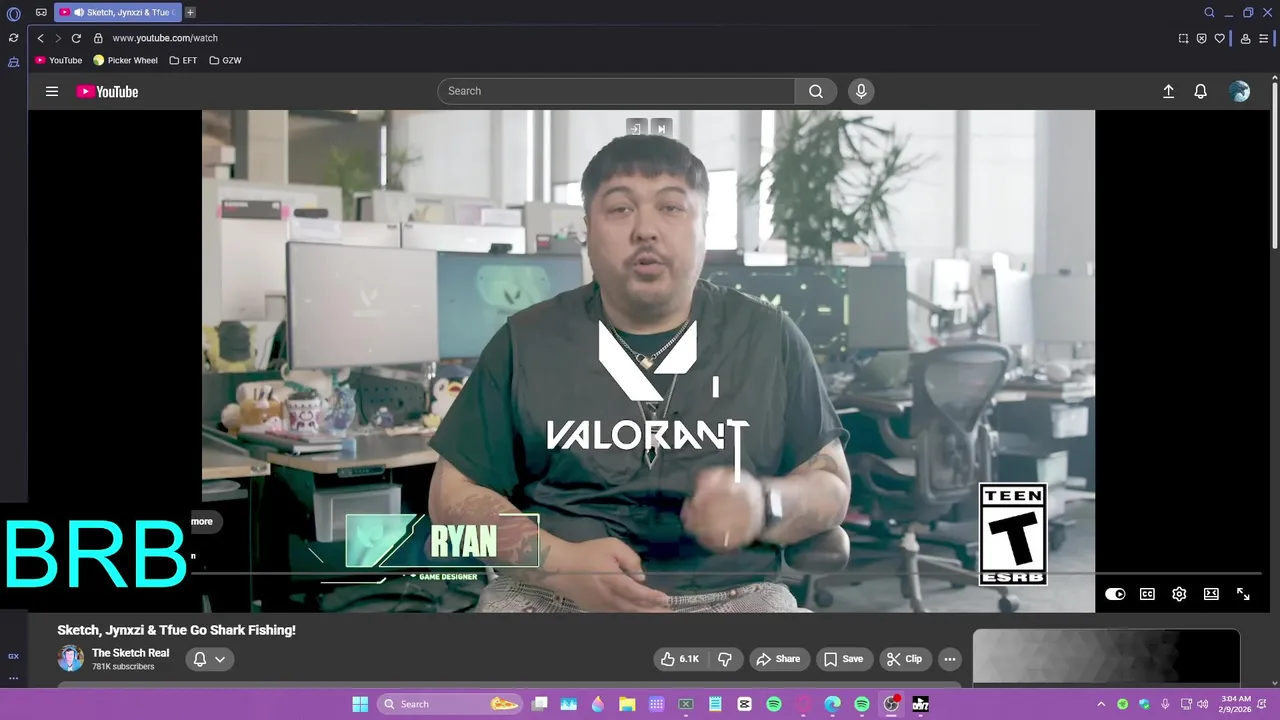Open the Microsoft Edge taskbar icon

(x=832, y=704)
